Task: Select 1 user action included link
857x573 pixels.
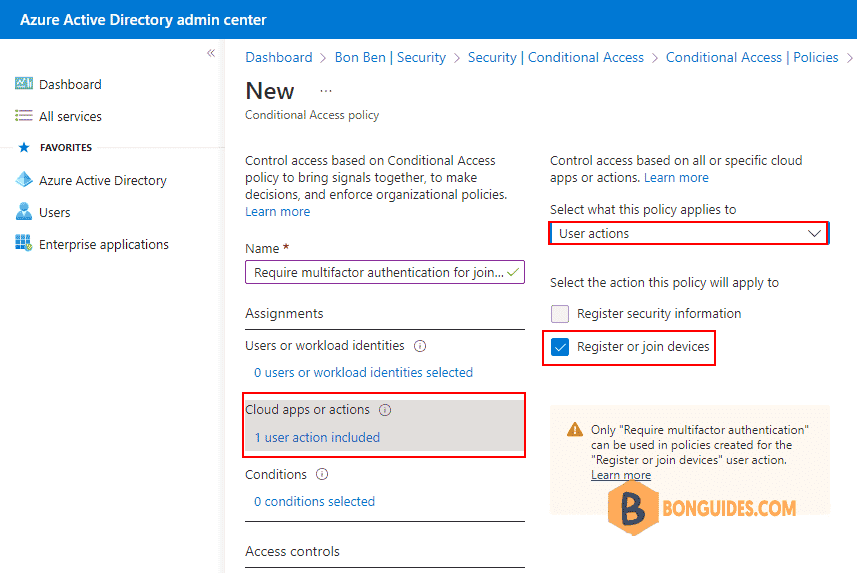Action: (x=317, y=438)
